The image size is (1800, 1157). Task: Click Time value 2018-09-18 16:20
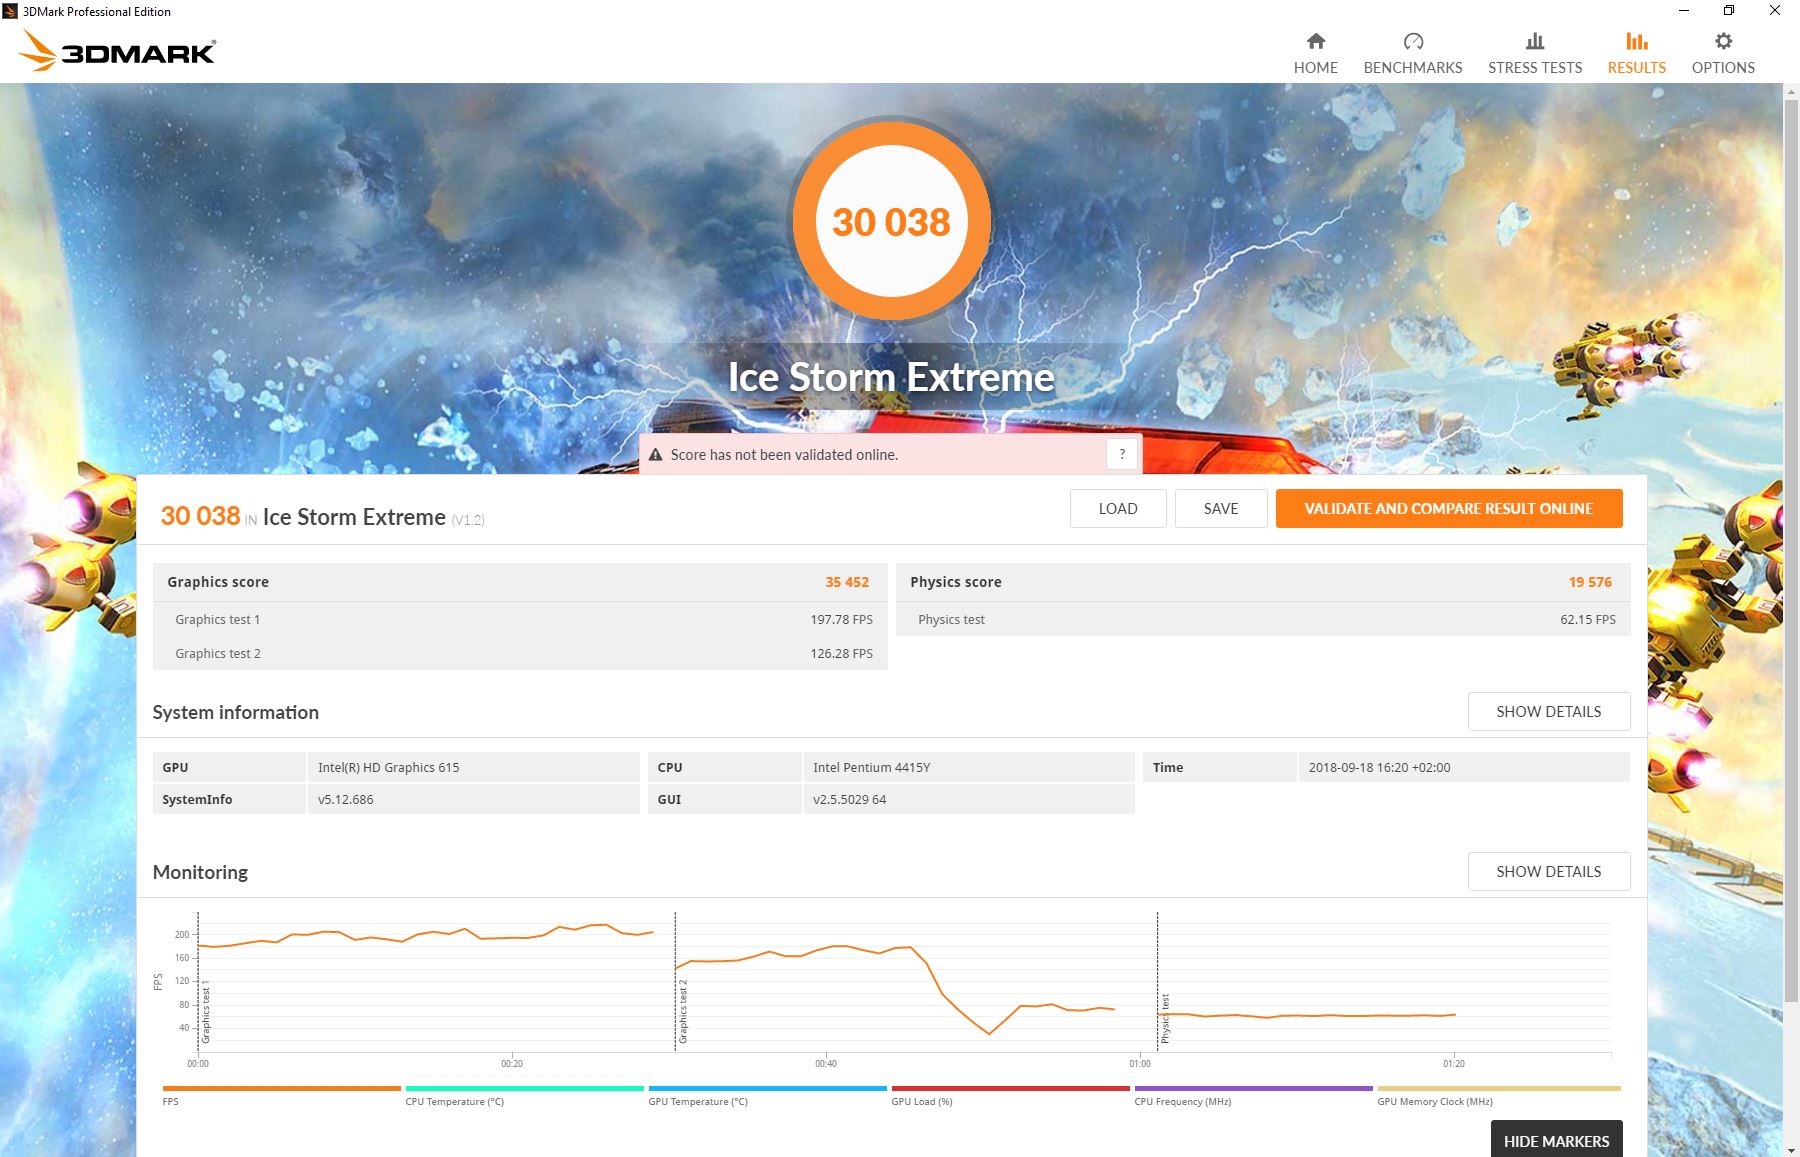[1379, 768]
